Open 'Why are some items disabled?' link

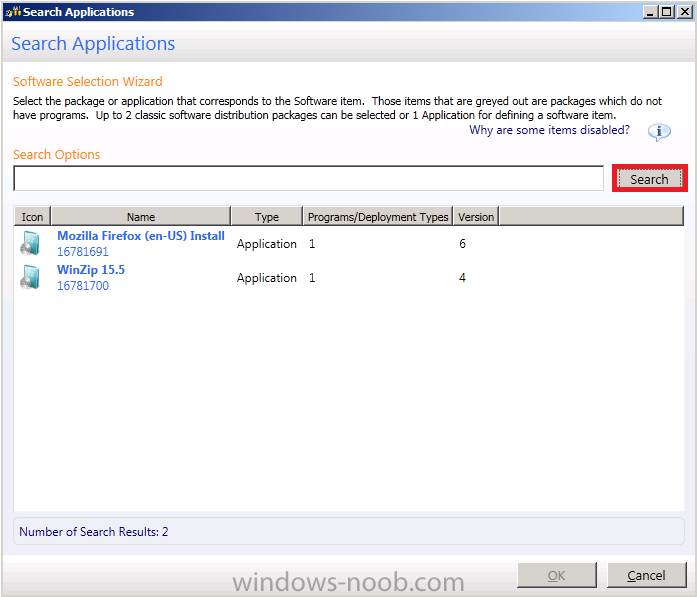pyautogui.click(x=549, y=130)
